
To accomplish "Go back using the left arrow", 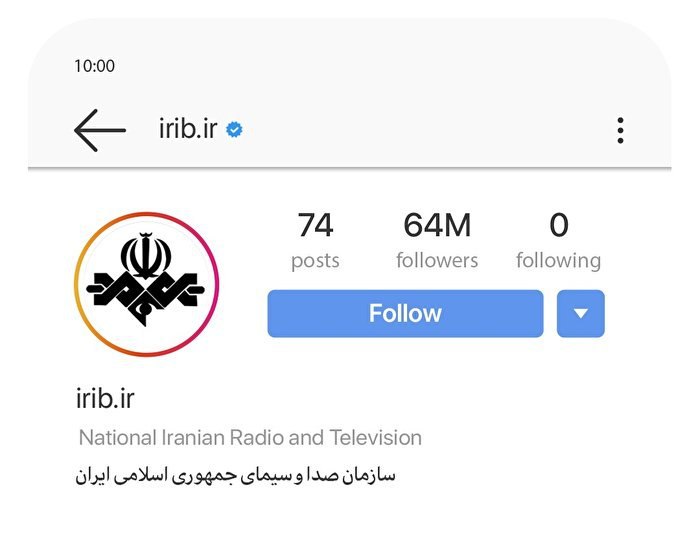I will tap(100, 130).
